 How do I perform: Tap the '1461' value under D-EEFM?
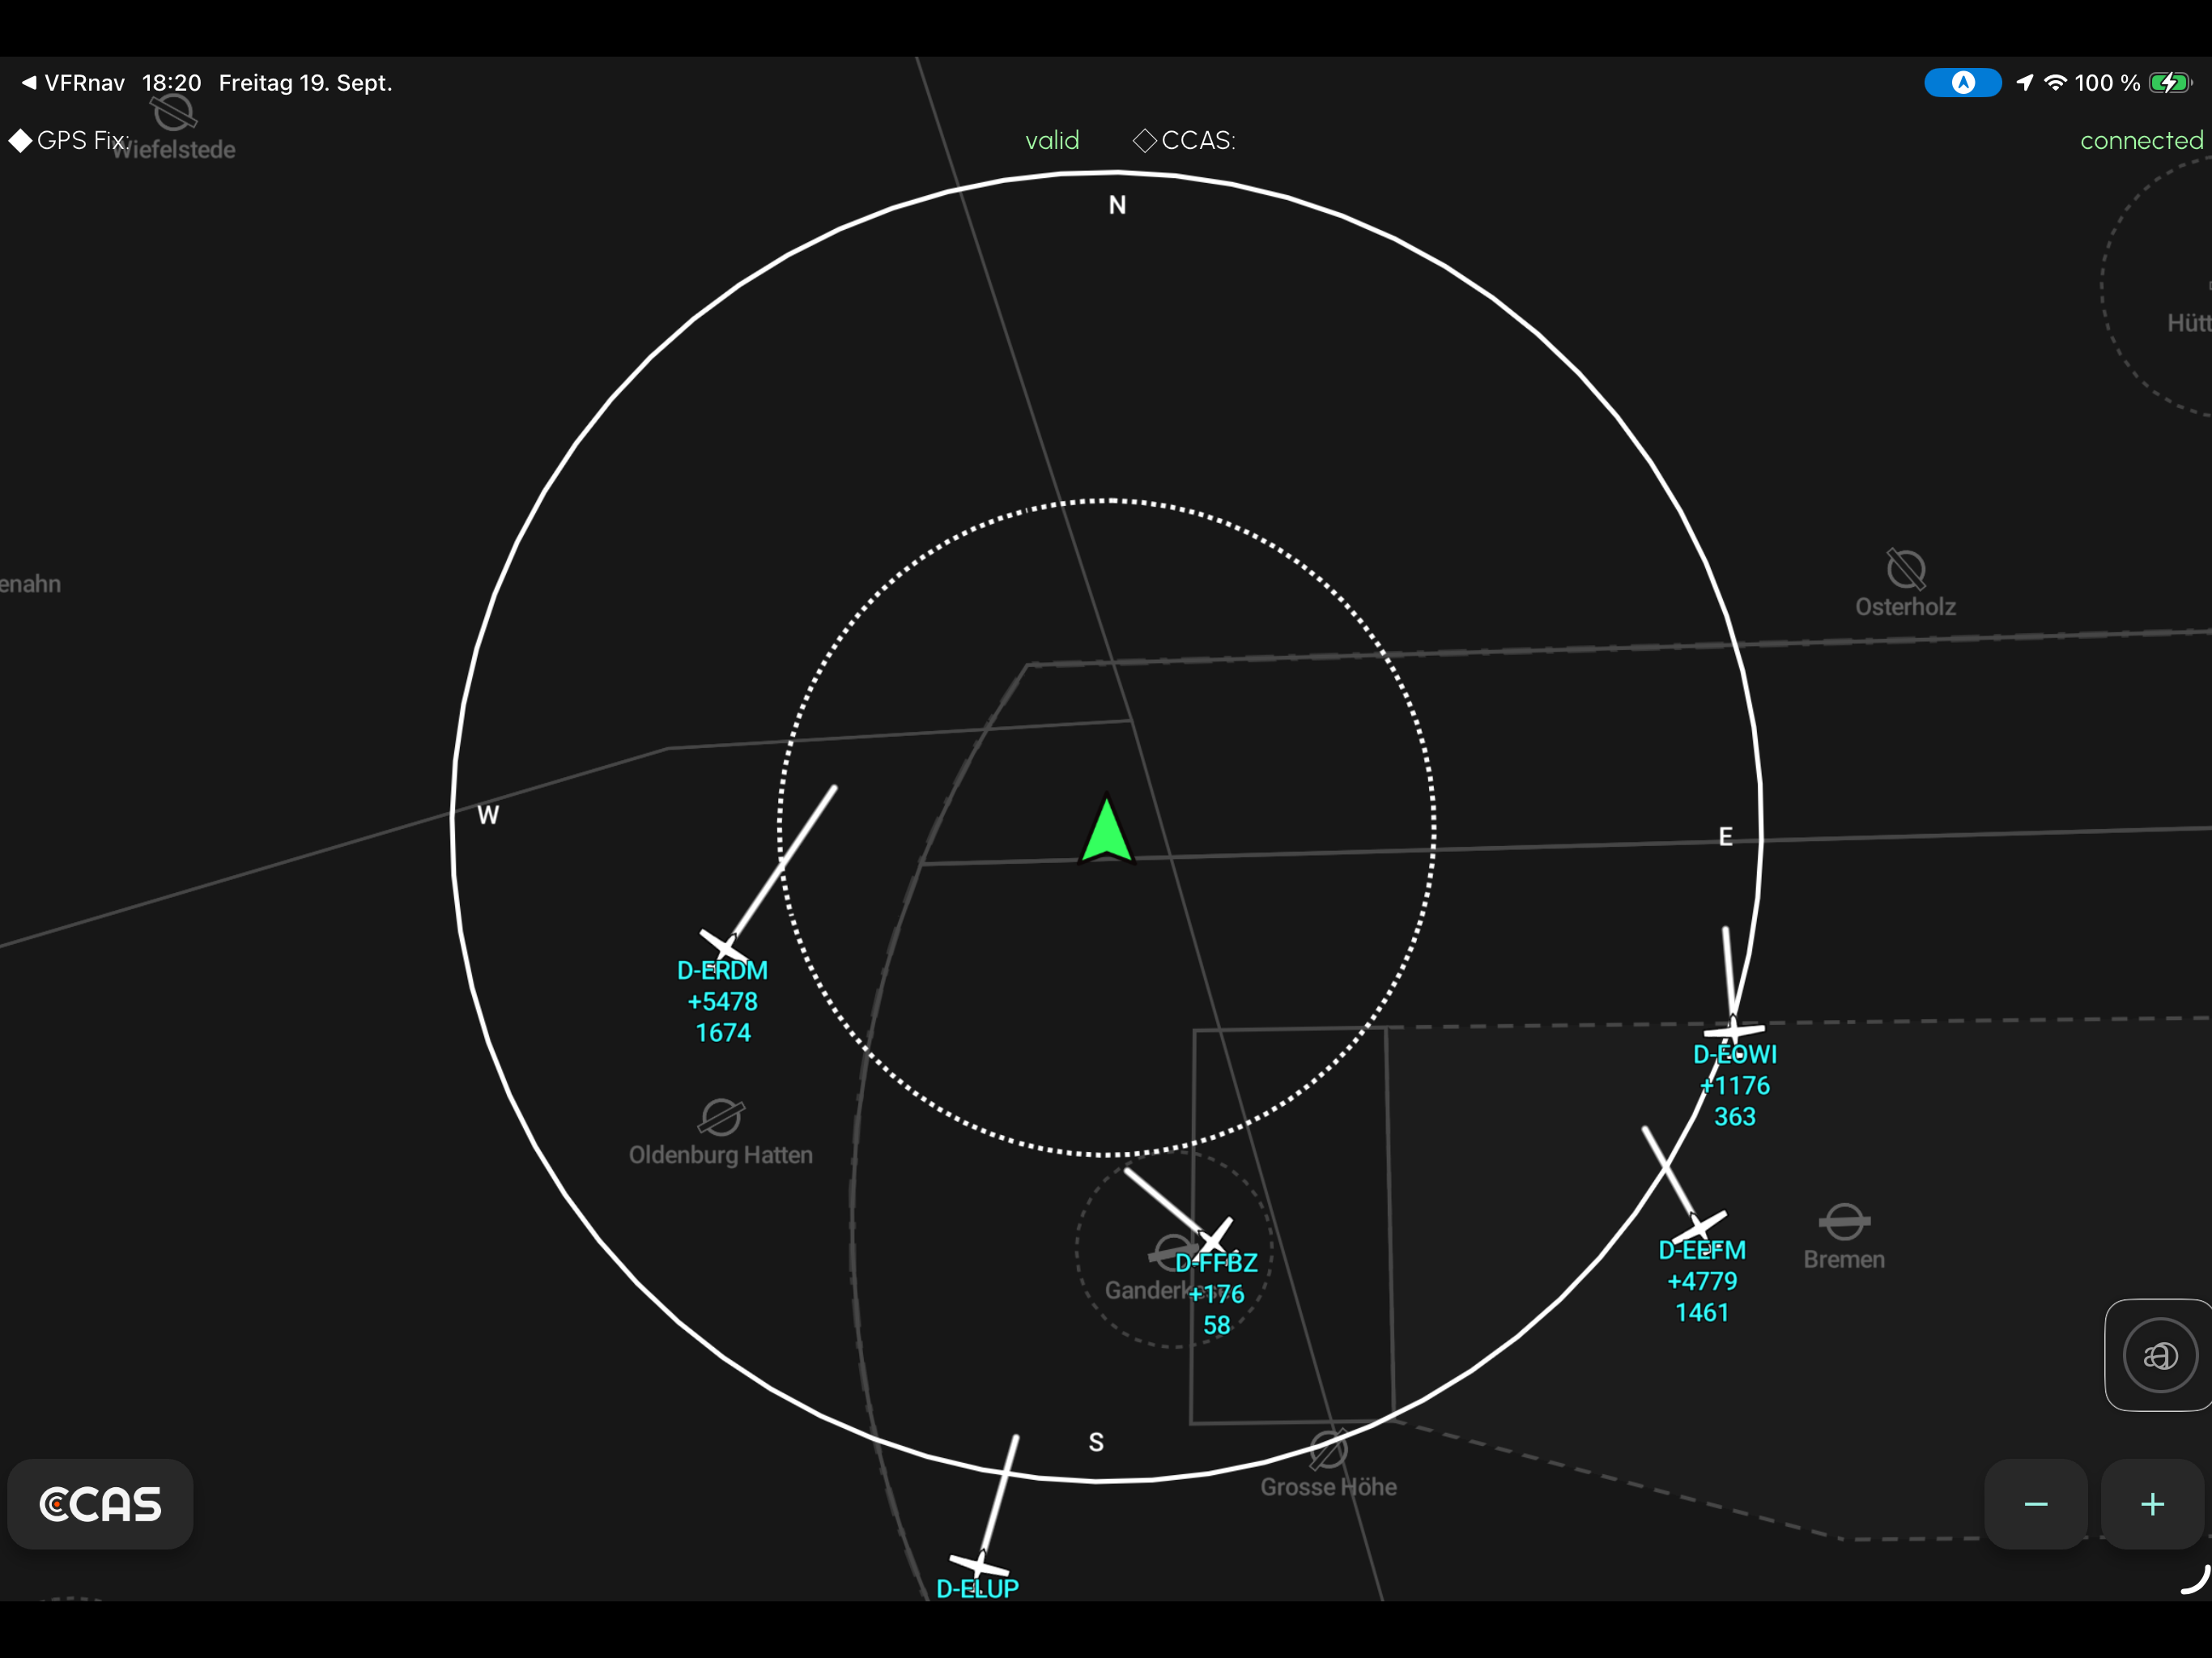click(1701, 1312)
